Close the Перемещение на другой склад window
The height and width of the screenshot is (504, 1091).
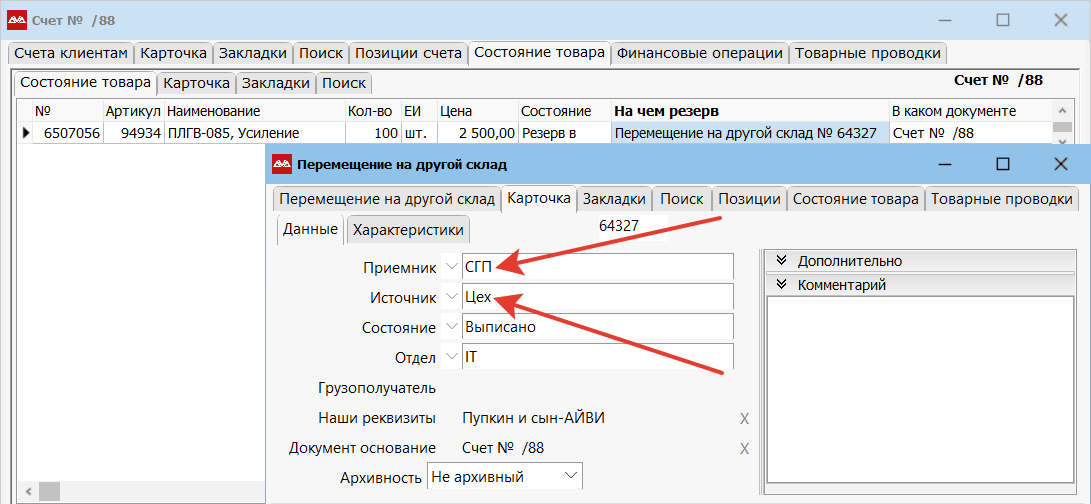point(1061,164)
